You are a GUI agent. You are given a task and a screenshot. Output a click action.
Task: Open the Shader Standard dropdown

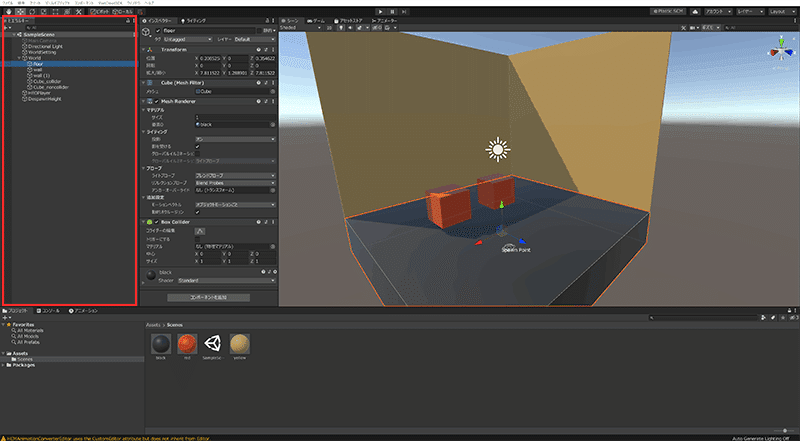click(227, 281)
